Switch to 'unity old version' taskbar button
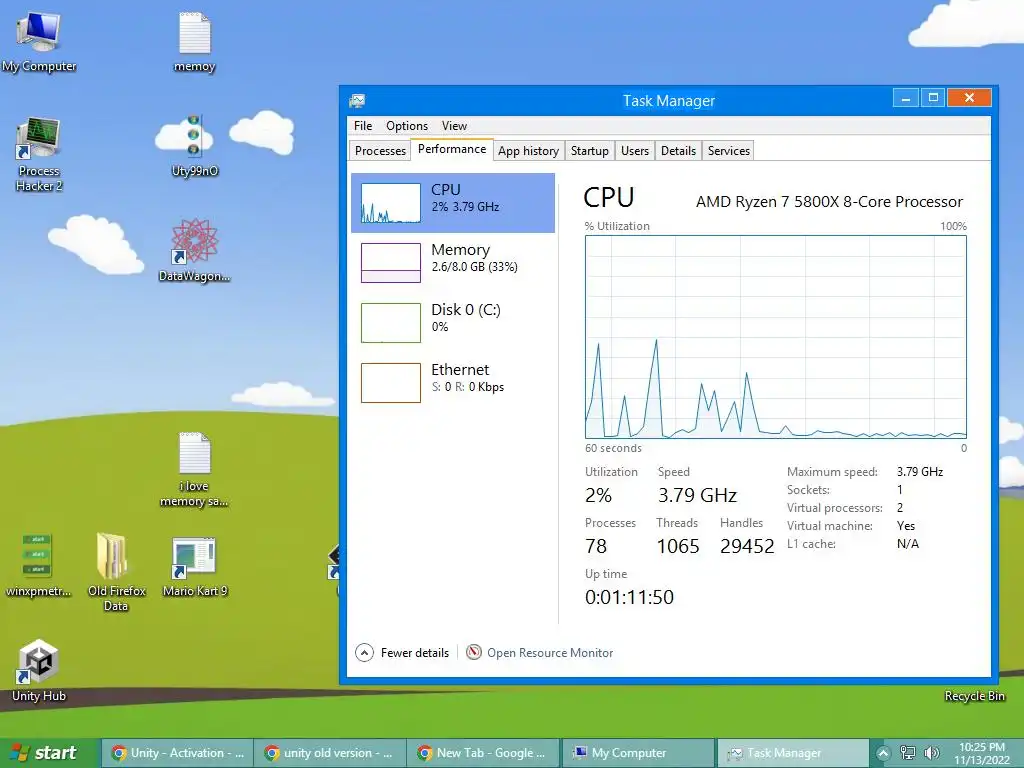1024x768 pixels. [330, 753]
